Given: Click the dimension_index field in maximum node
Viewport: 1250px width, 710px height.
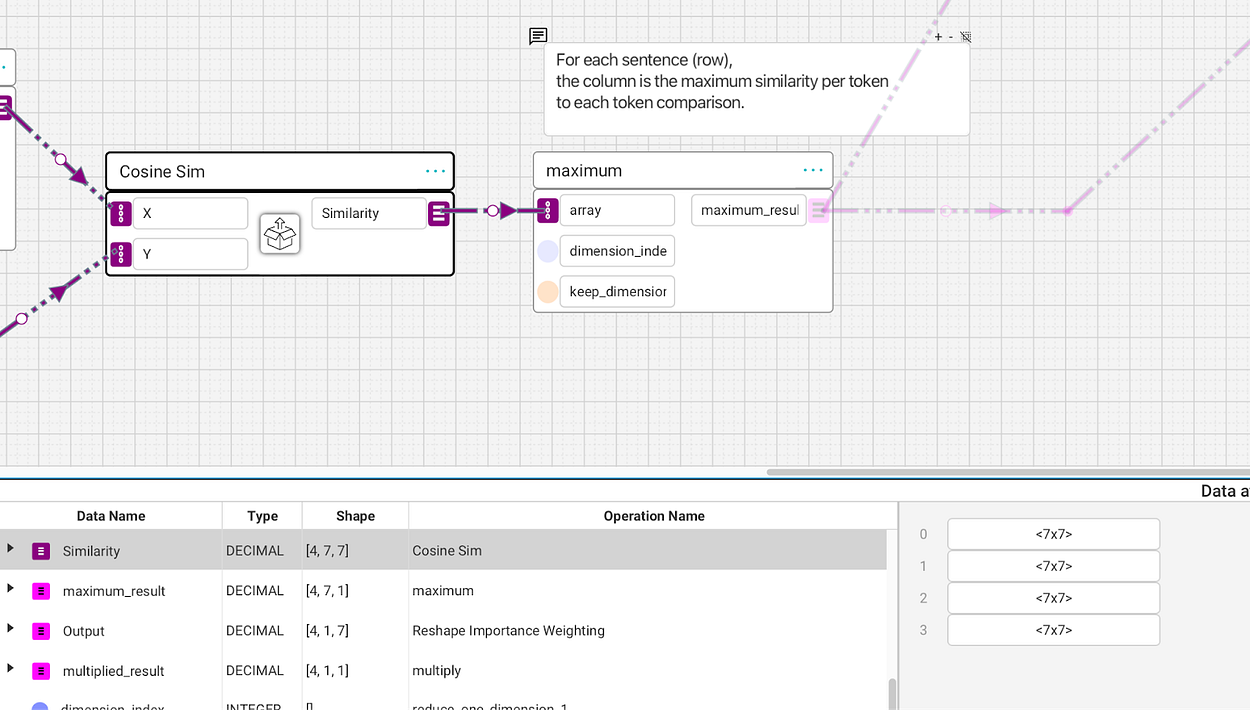Looking at the screenshot, I should (x=617, y=251).
